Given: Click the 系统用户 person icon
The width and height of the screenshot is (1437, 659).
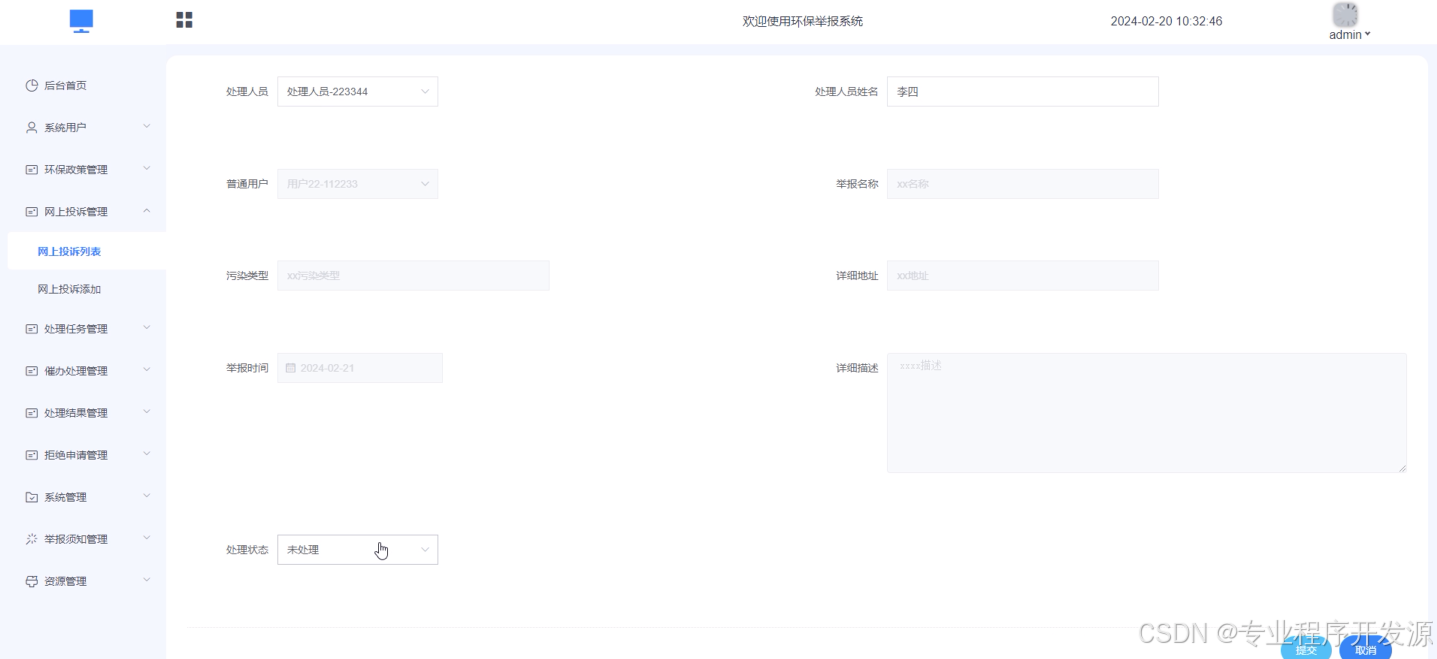Looking at the screenshot, I should (32, 128).
